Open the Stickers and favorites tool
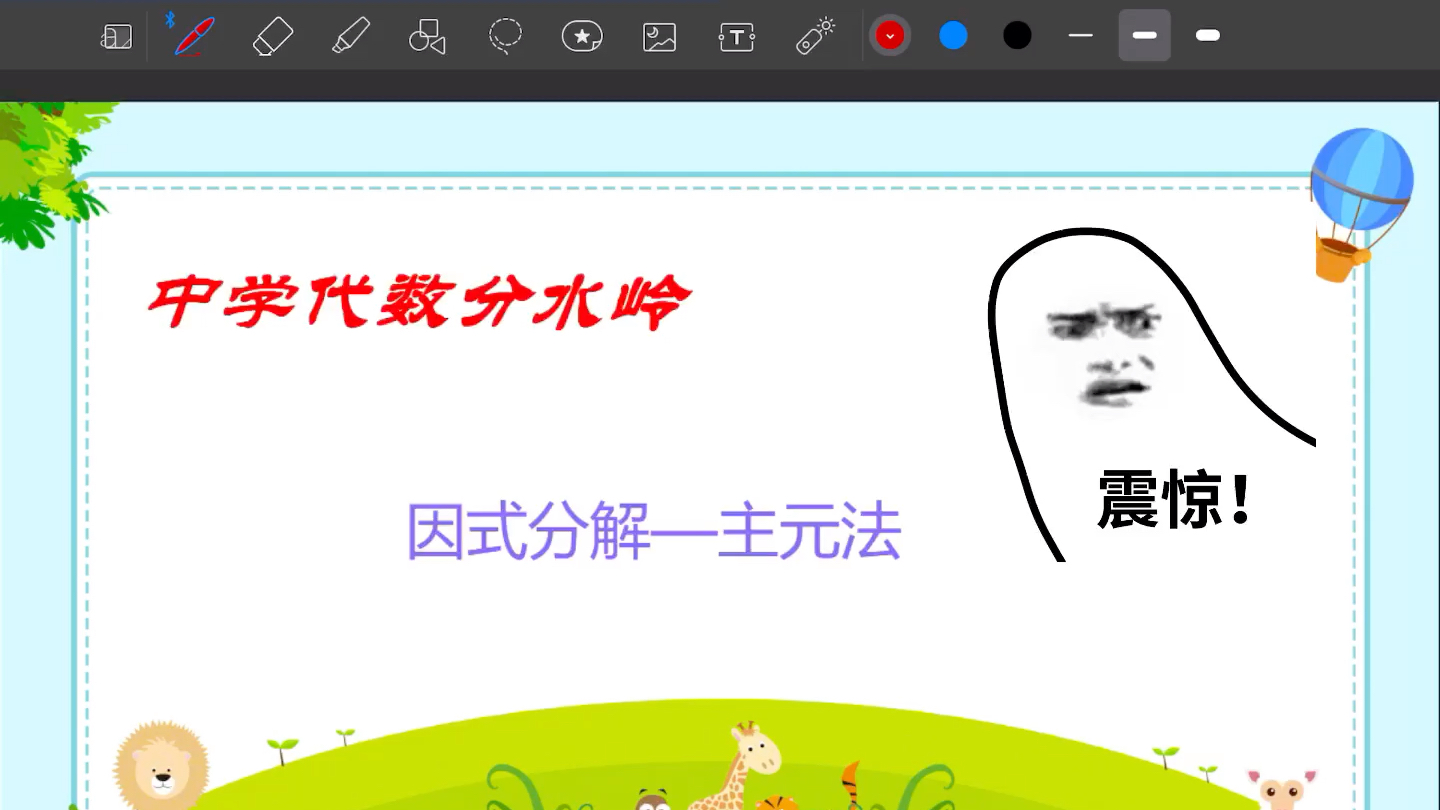 [x=582, y=37]
